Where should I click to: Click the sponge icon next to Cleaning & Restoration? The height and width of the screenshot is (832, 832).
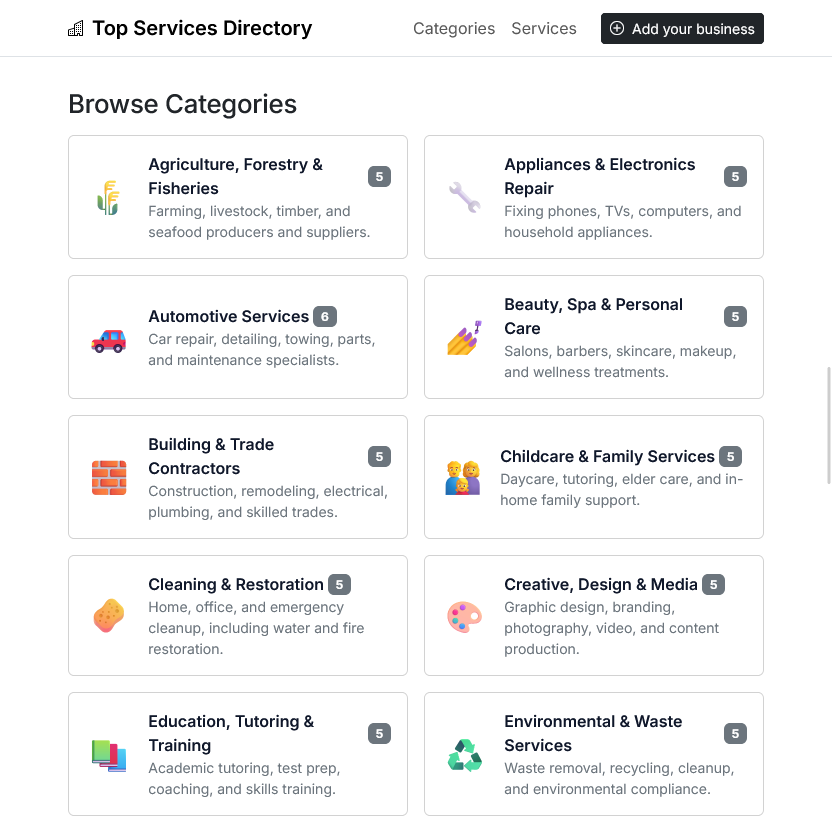pyautogui.click(x=108, y=615)
